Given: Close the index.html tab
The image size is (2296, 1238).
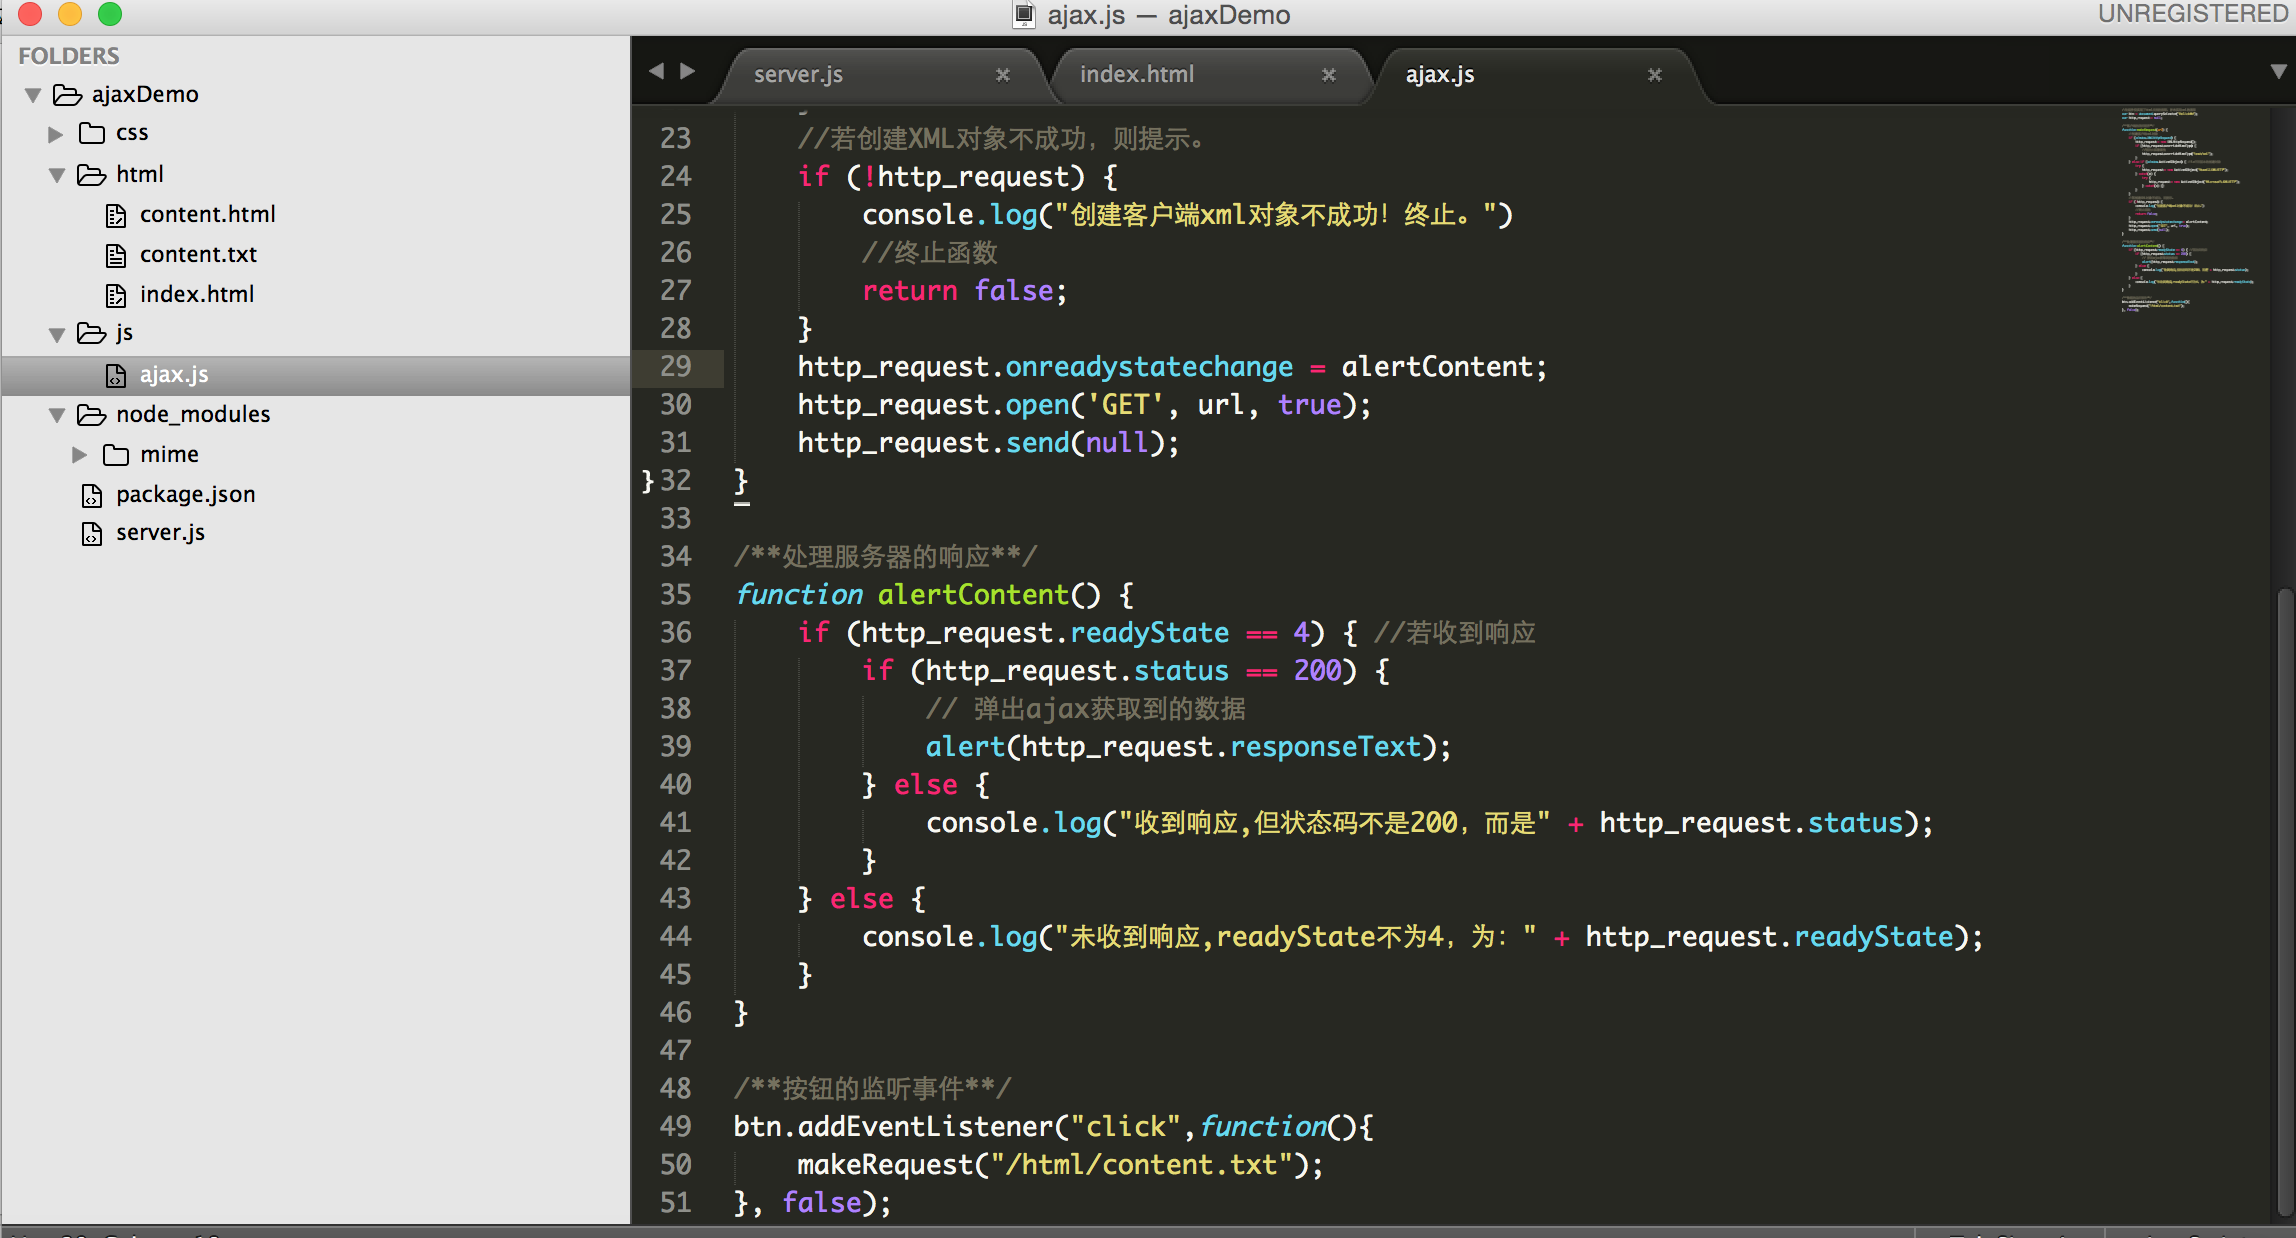Looking at the screenshot, I should tap(1329, 75).
